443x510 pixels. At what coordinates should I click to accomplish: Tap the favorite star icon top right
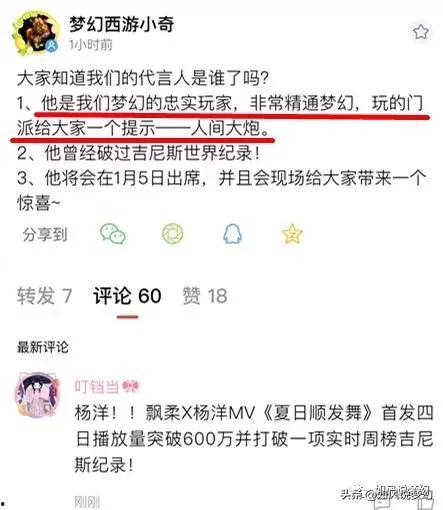point(420,32)
